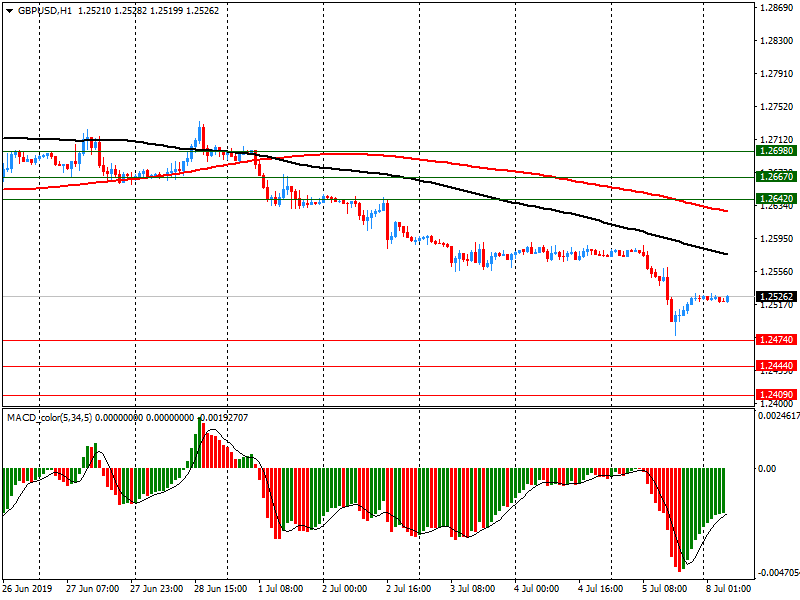Click the MACD 0.00 zero level label
800x600 pixels.
pyautogui.click(x=767, y=468)
